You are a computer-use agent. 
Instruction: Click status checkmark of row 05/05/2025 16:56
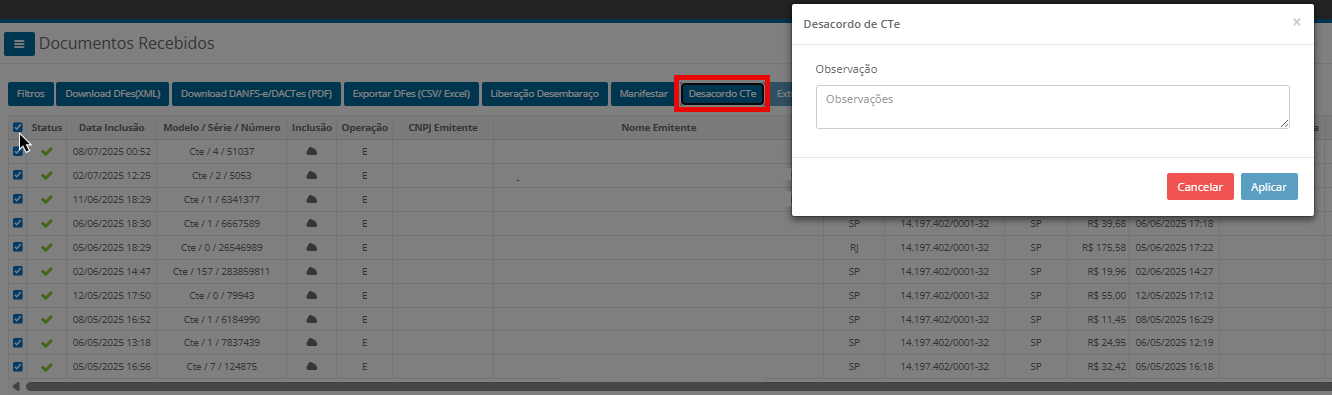tap(46, 367)
